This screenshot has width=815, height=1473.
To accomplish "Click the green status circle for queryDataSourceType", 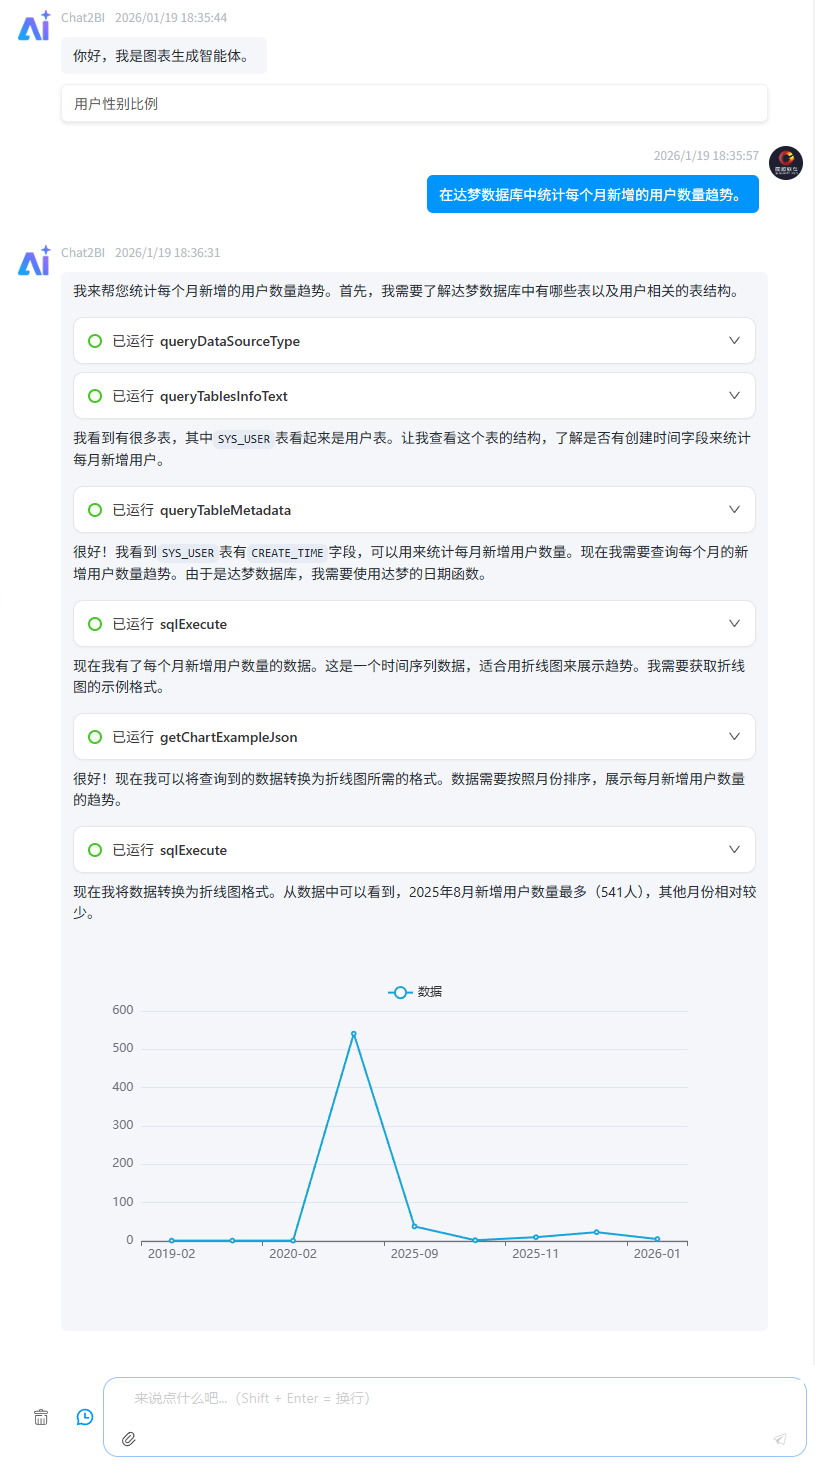I will [x=95, y=341].
